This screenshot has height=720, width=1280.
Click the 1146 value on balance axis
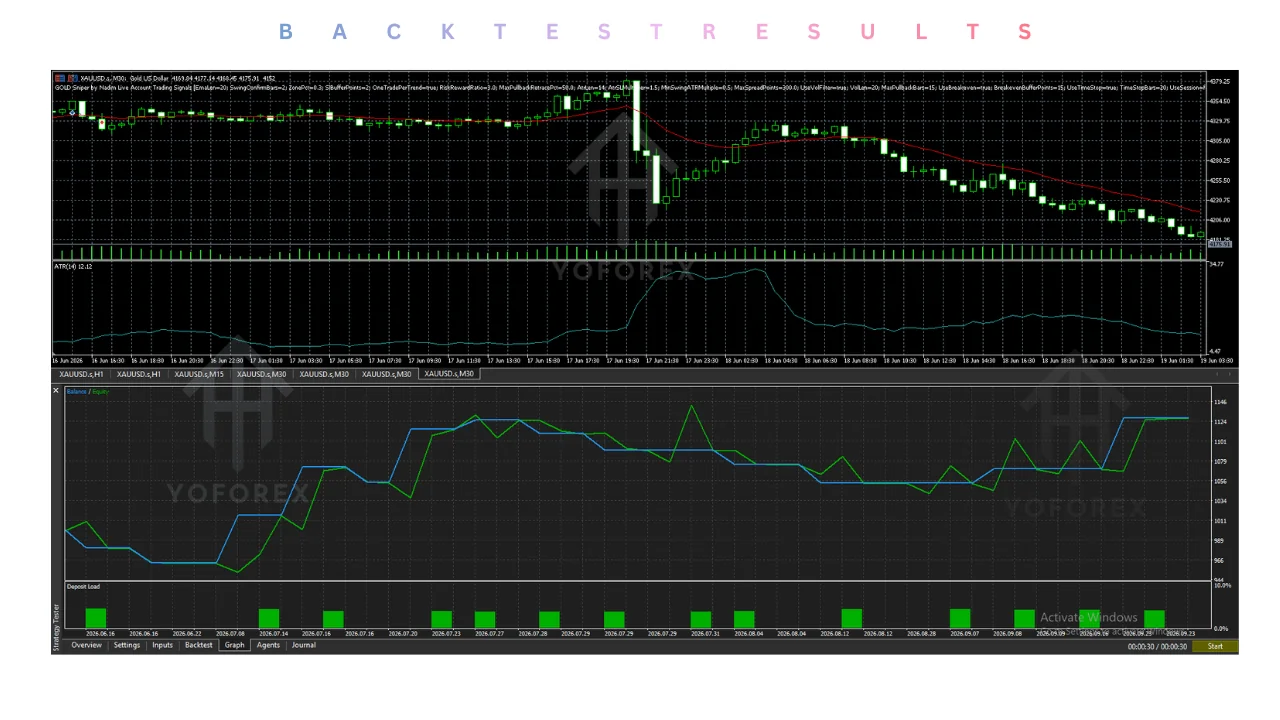[x=1219, y=402]
